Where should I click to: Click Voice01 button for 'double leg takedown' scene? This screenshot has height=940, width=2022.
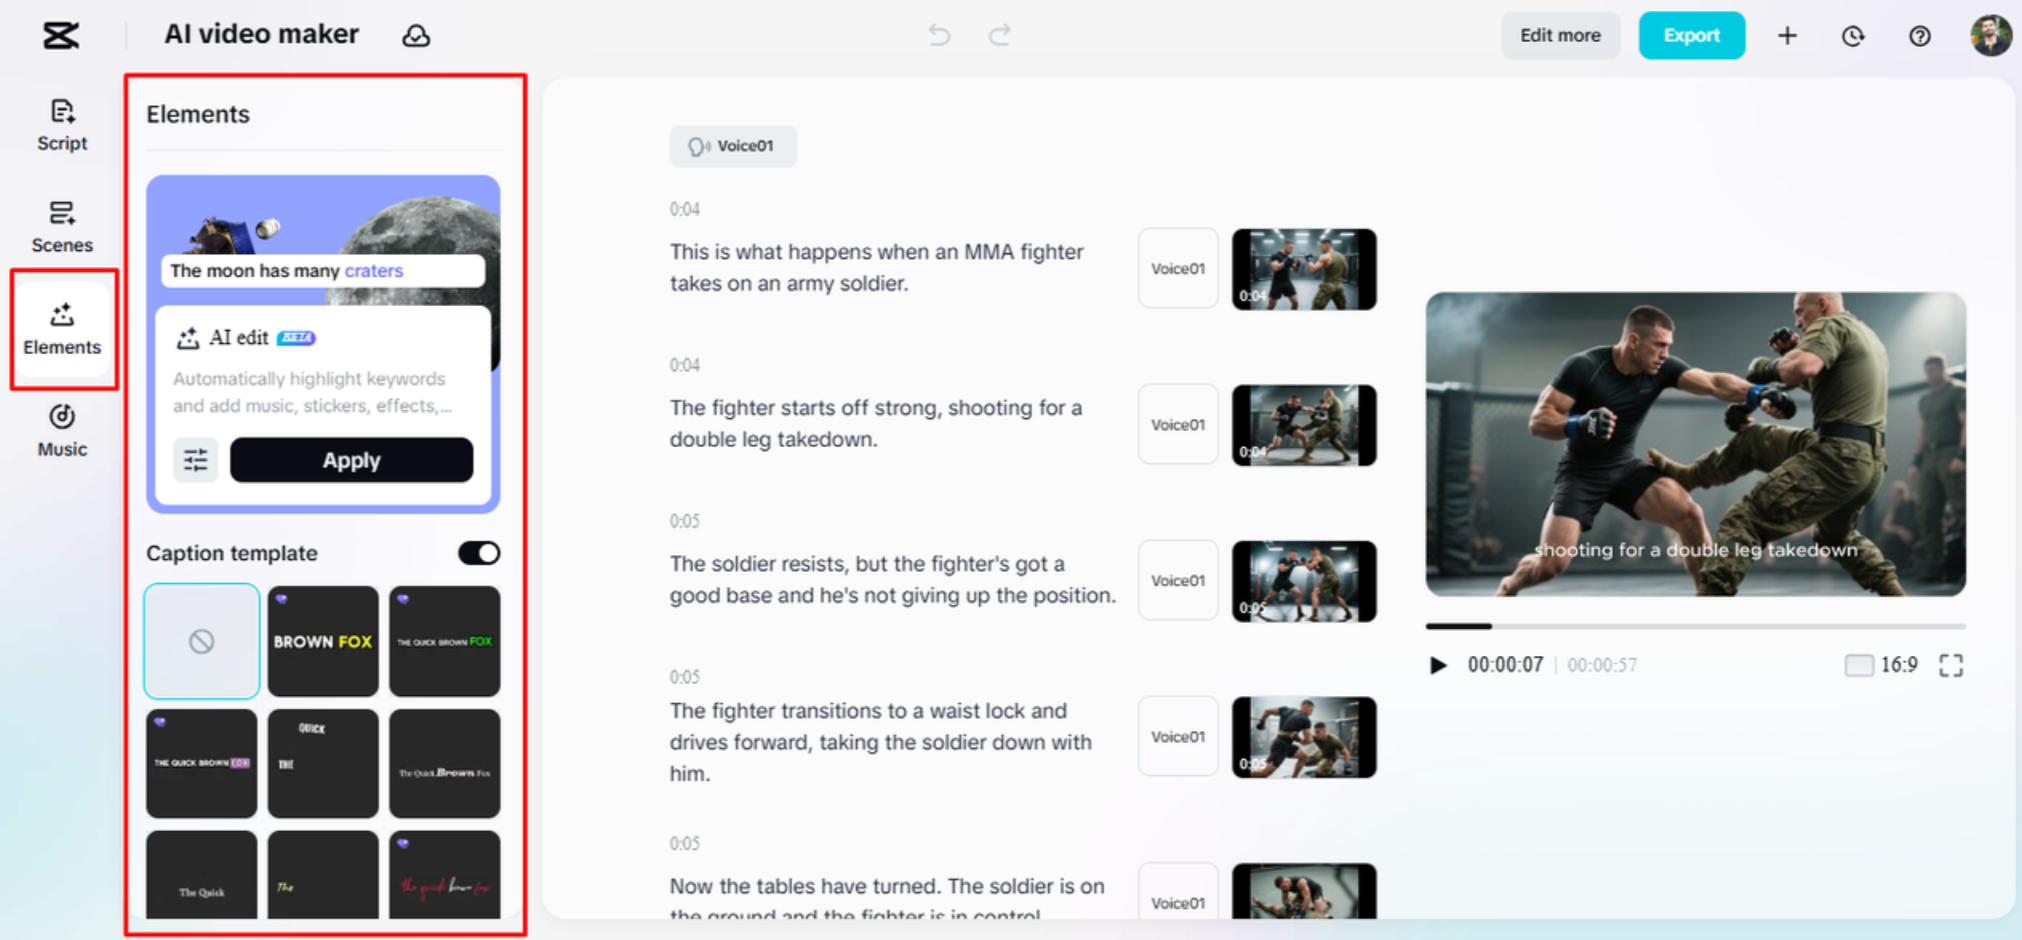1178,424
